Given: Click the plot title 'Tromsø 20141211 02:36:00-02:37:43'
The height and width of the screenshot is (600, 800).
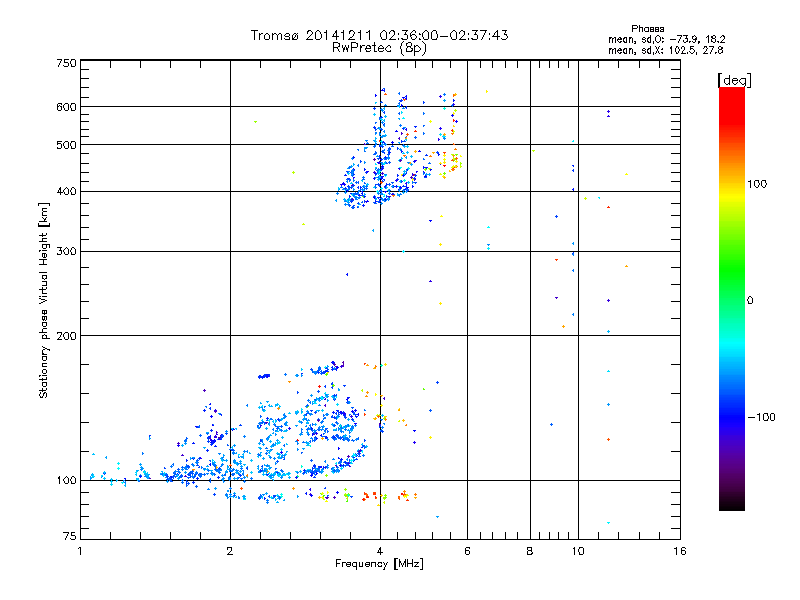Looking at the screenshot, I should point(379,35).
